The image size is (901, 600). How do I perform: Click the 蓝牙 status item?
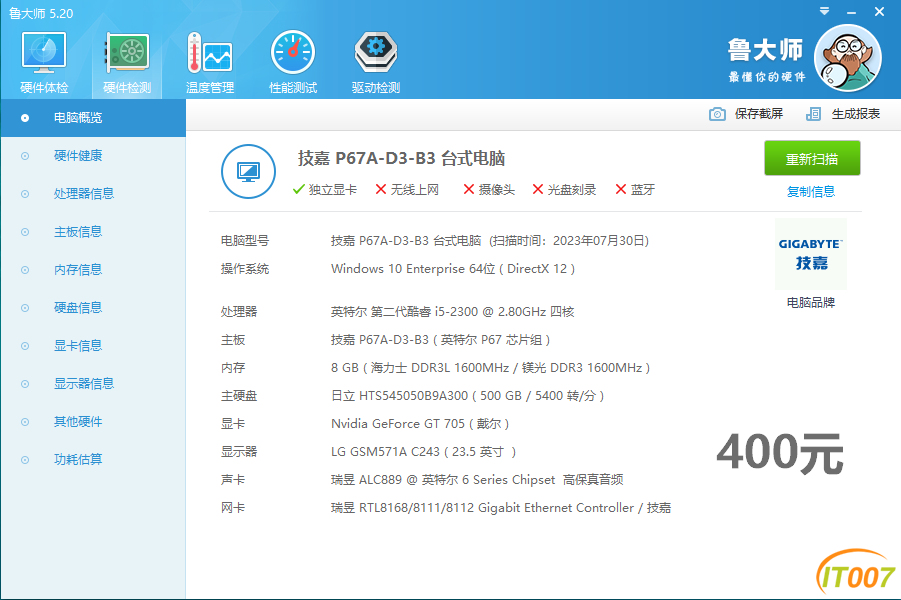[x=635, y=190]
